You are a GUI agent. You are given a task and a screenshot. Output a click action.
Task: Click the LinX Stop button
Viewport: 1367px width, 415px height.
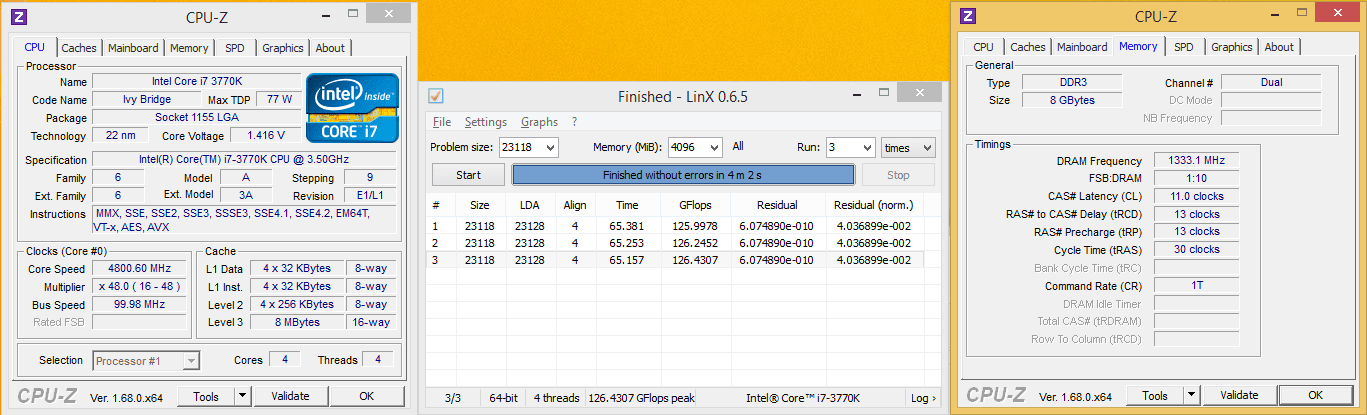click(898, 175)
